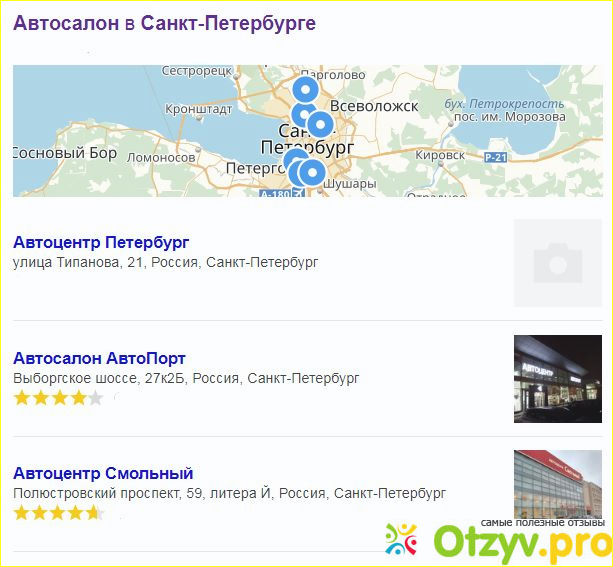Open the Автоцентр Петербург listing
Image resolution: width=613 pixels, height=567 pixels.
[x=101, y=242]
